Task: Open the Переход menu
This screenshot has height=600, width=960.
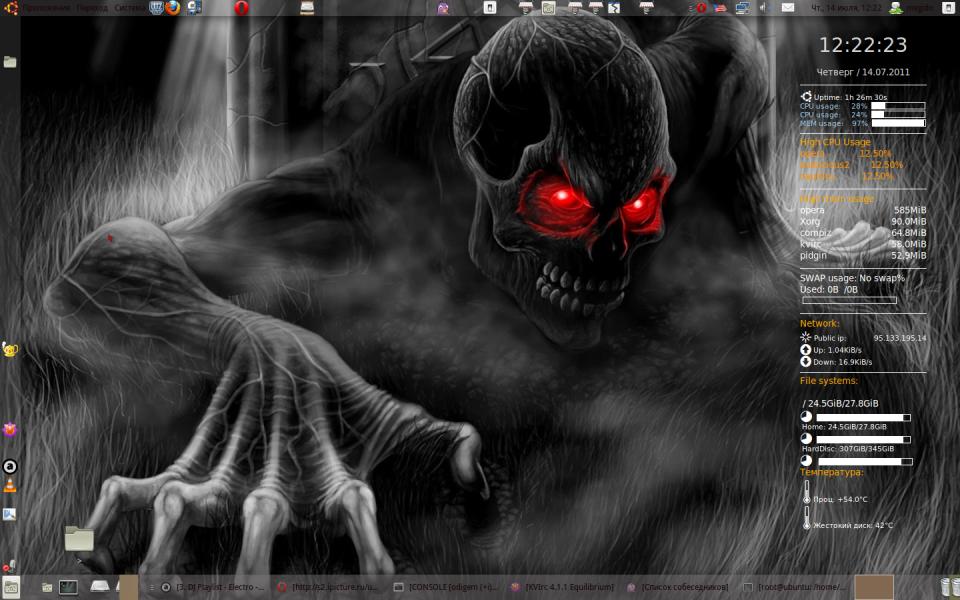Action: click(x=92, y=8)
